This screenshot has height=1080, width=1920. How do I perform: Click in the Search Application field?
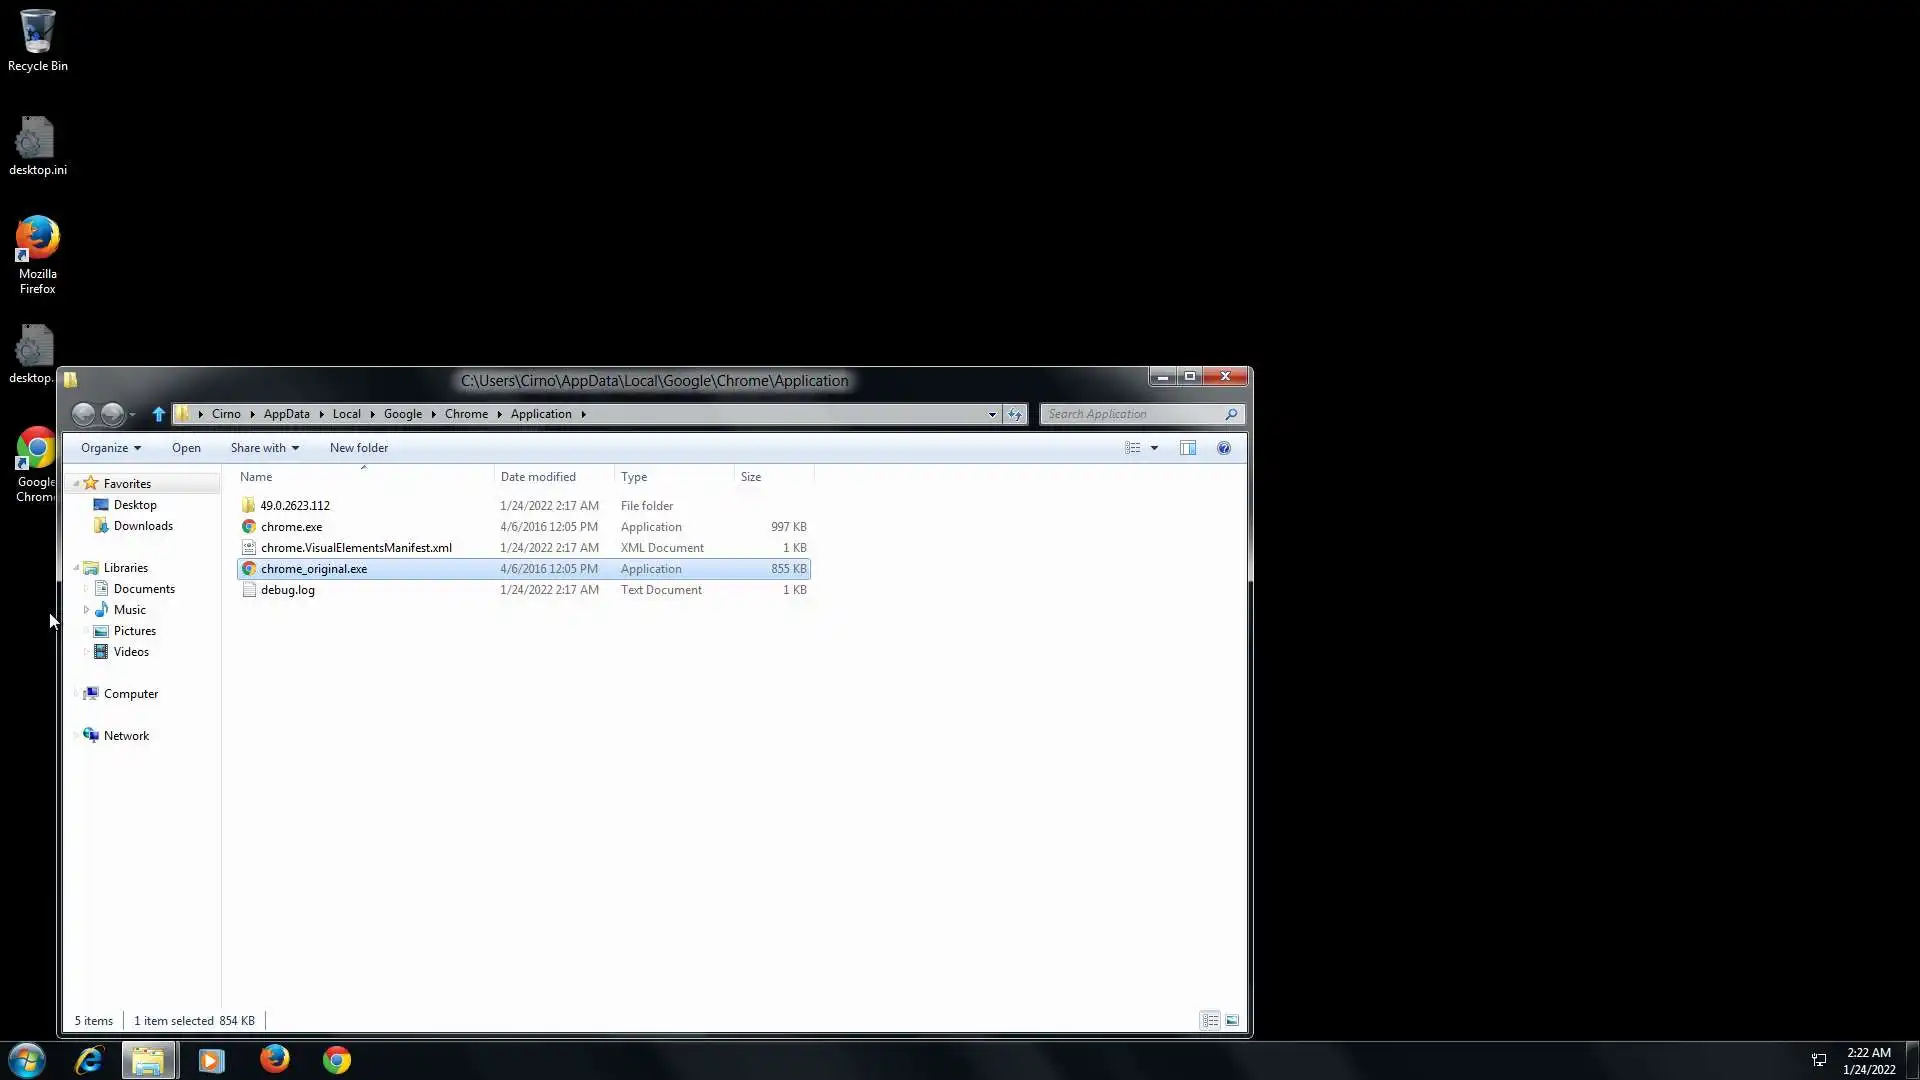pyautogui.click(x=1130, y=414)
